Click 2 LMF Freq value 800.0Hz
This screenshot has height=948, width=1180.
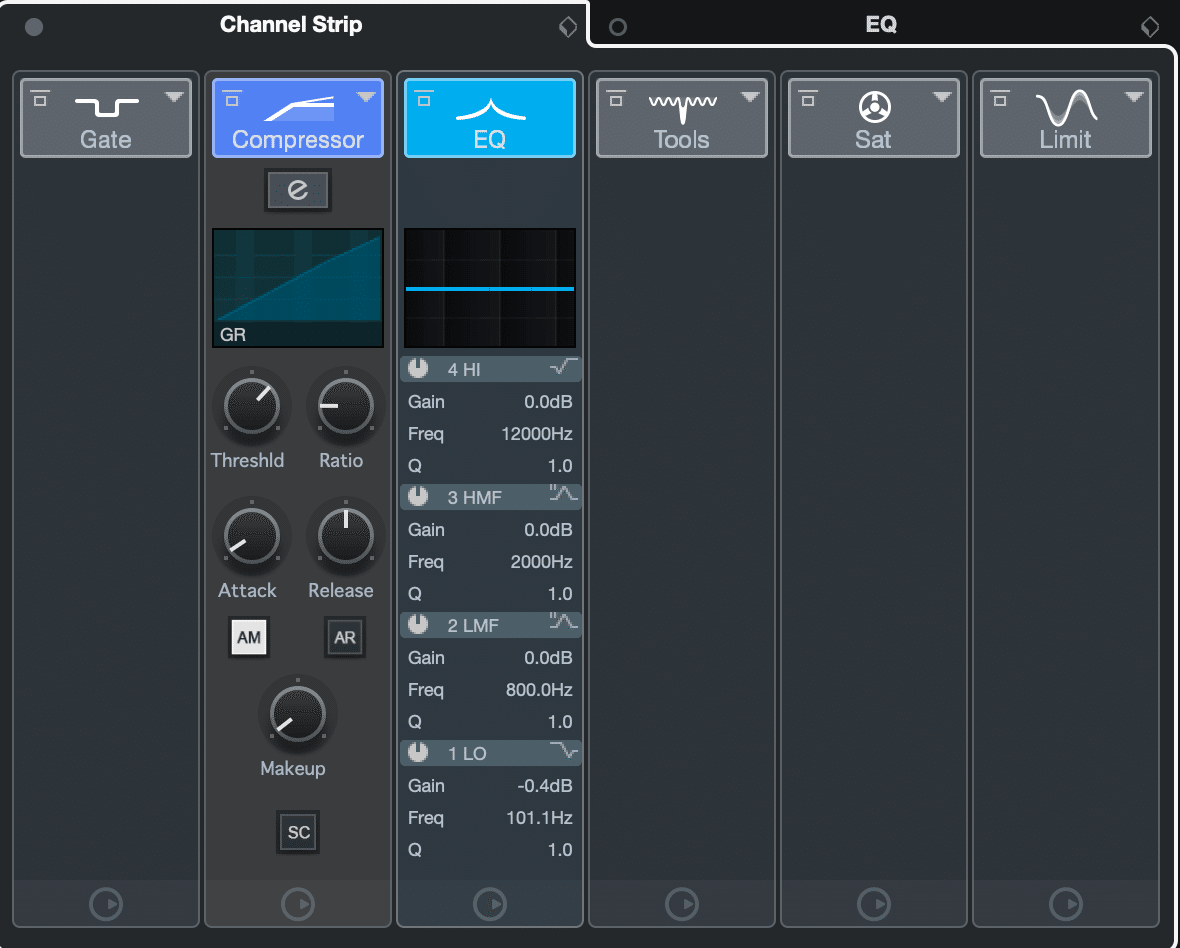(x=539, y=690)
